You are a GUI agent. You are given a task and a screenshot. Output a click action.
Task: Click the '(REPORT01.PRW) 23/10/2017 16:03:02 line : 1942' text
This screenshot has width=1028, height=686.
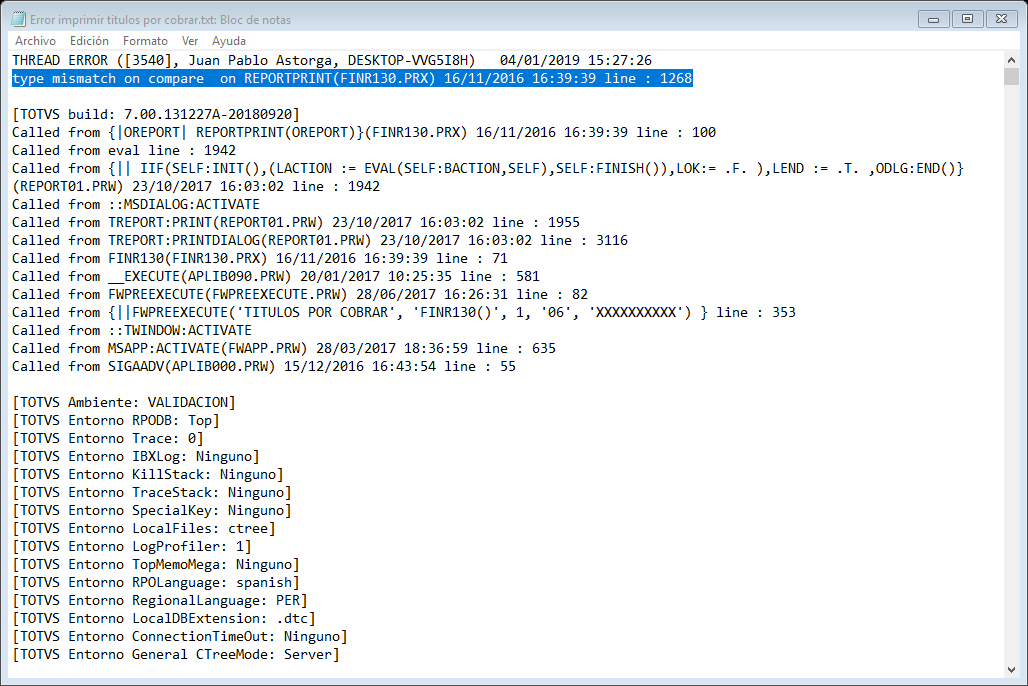(x=196, y=186)
